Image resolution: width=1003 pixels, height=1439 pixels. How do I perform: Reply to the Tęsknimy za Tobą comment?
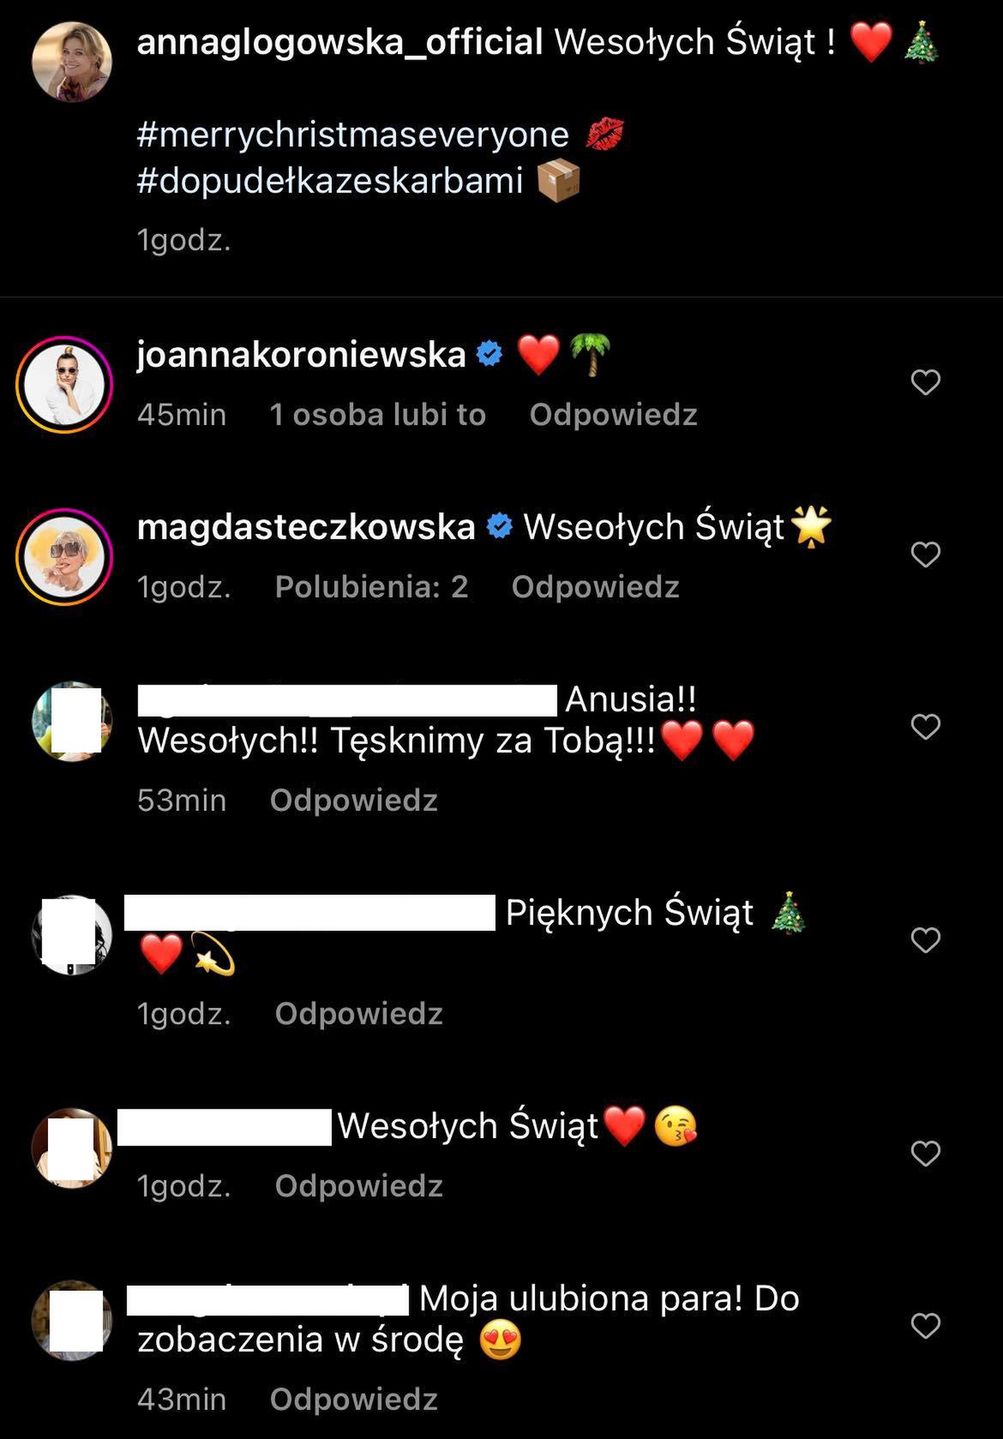pyautogui.click(x=354, y=800)
